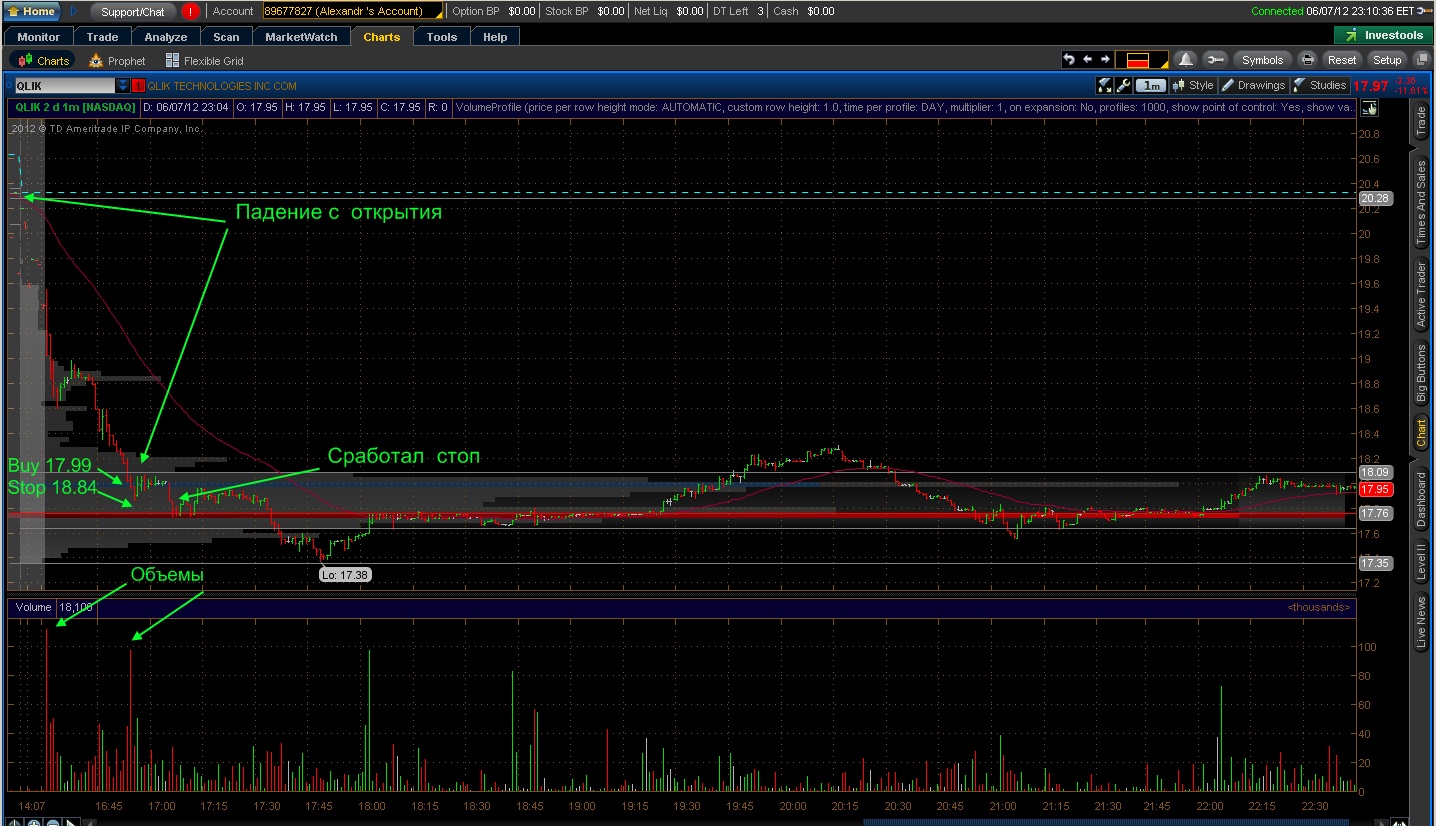Select the Tools tab
This screenshot has width=1436, height=826.
click(441, 37)
